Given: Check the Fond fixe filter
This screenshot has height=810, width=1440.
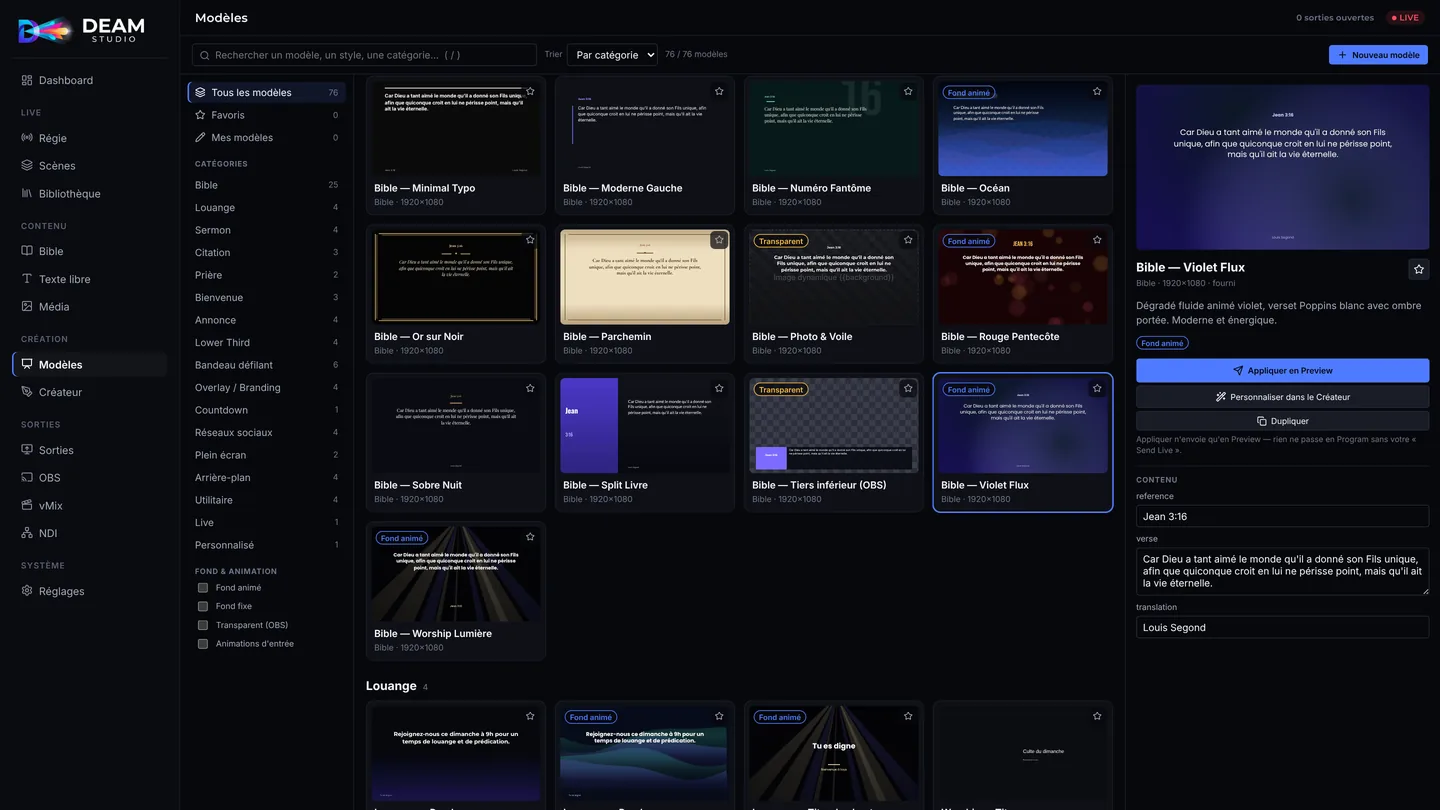Looking at the screenshot, I should point(203,606).
